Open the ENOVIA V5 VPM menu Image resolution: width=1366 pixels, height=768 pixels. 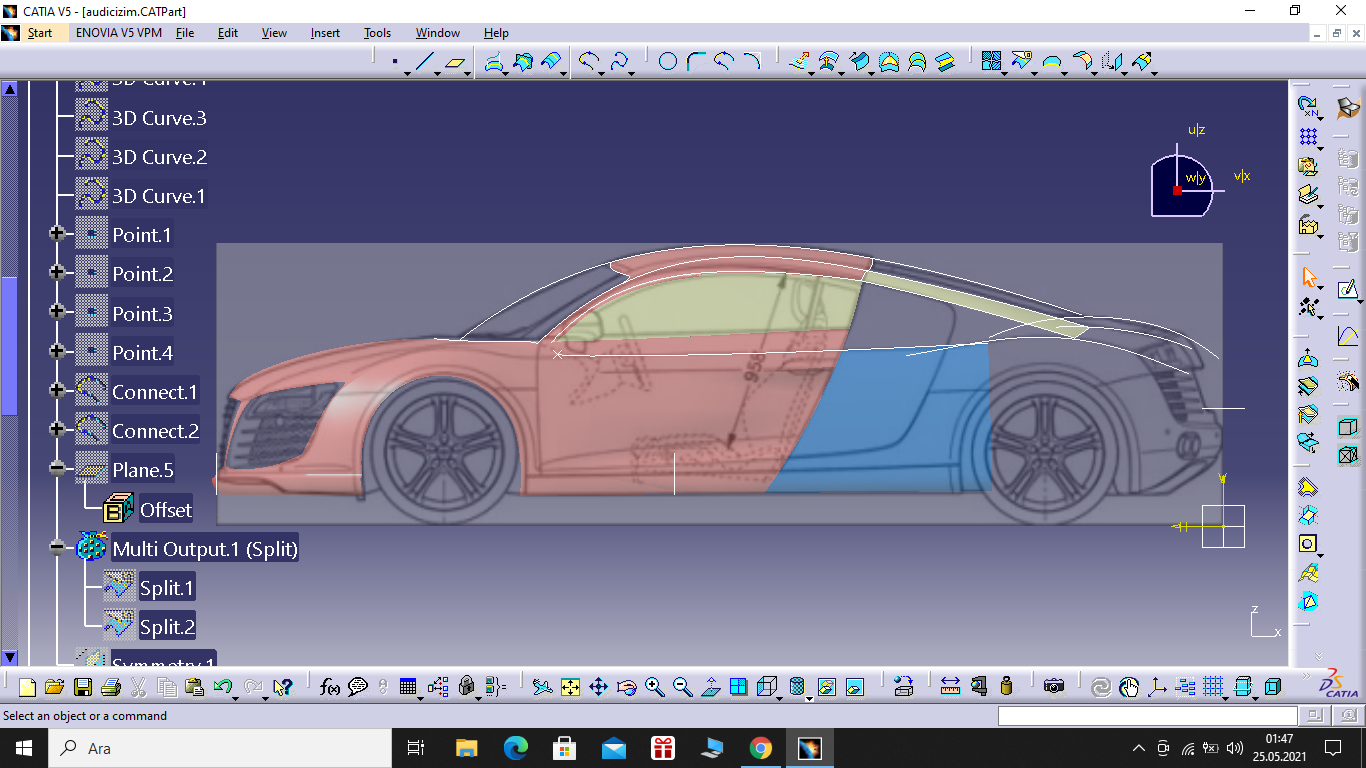pyautogui.click(x=118, y=33)
